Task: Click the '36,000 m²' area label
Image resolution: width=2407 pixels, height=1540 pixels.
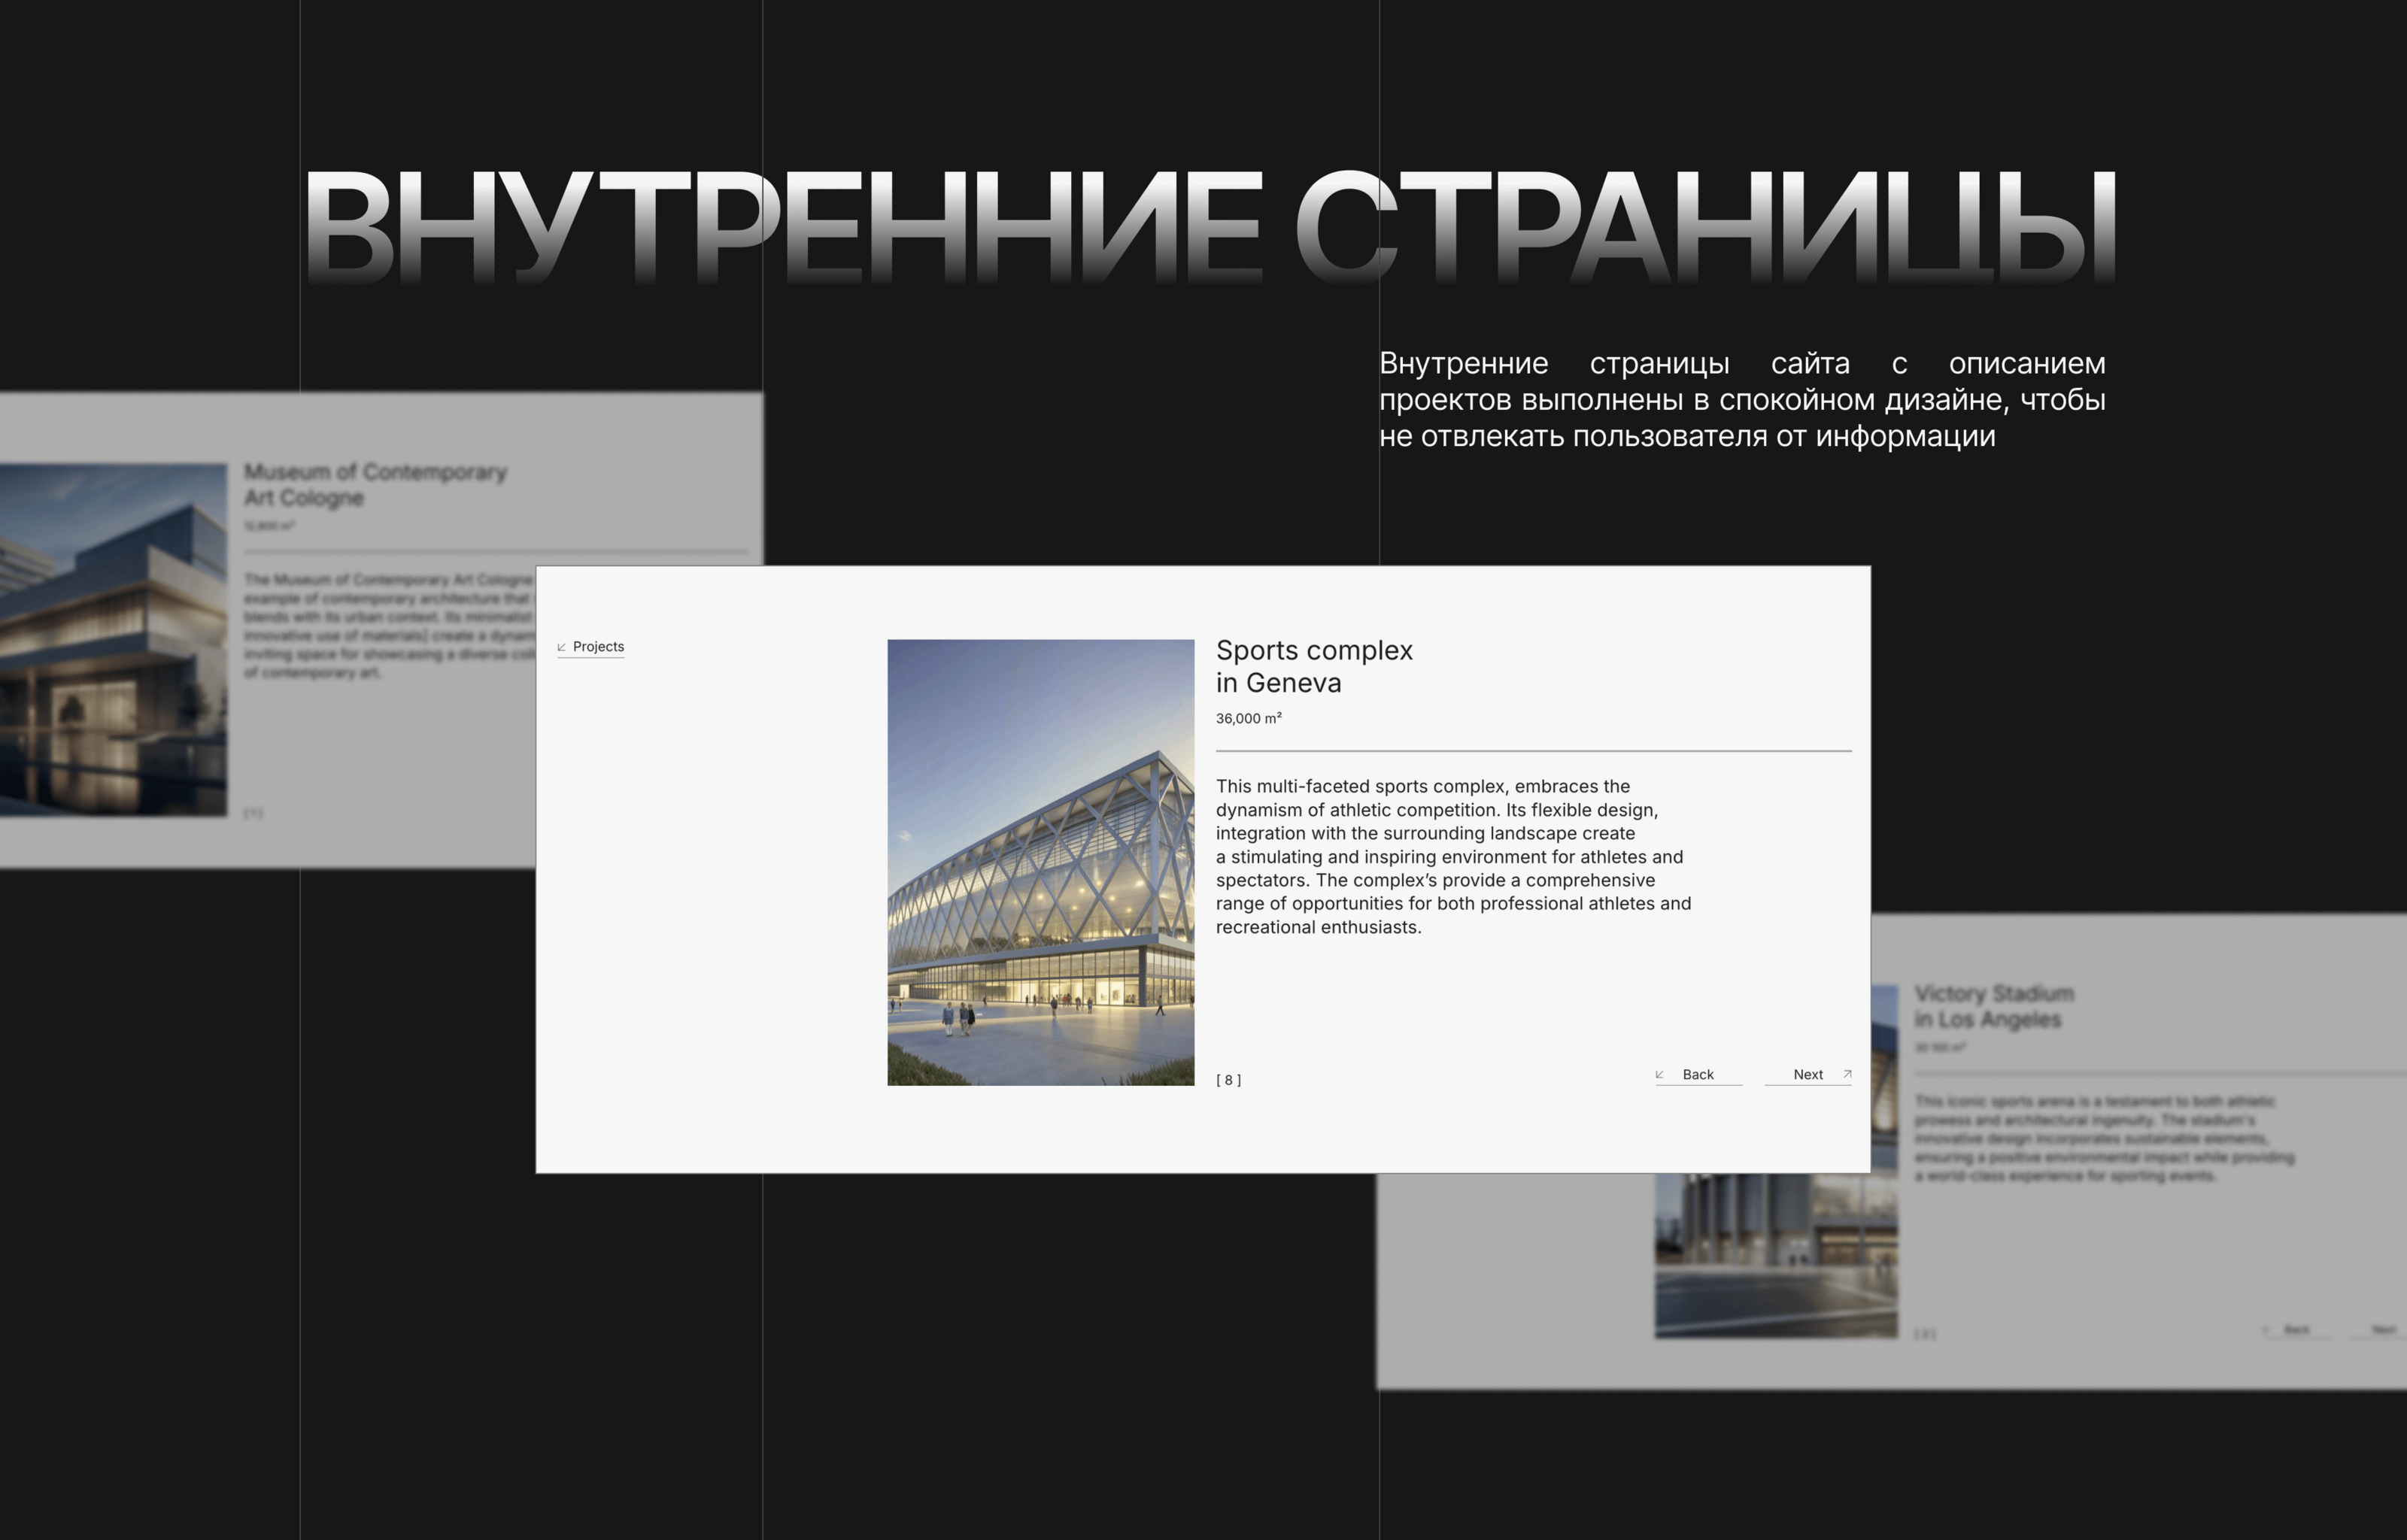Action: [1248, 718]
